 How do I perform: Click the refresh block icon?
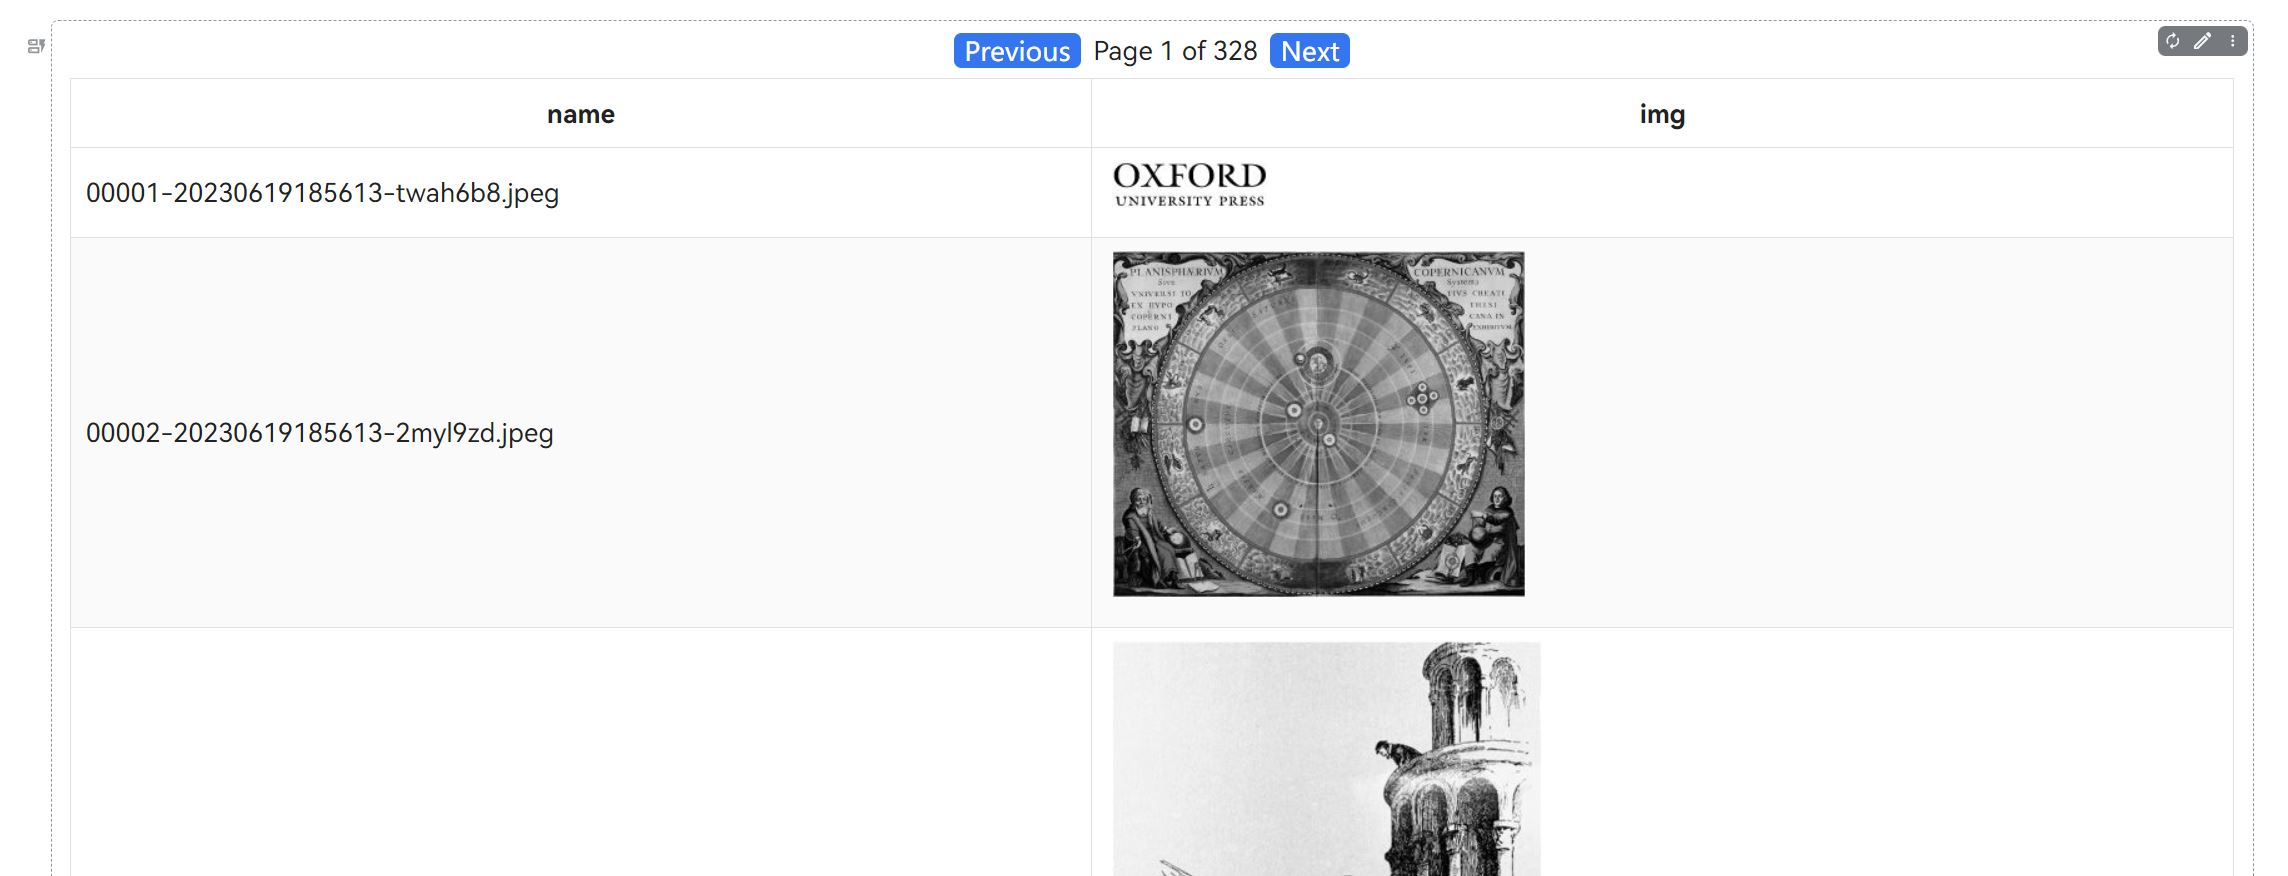coord(2173,41)
